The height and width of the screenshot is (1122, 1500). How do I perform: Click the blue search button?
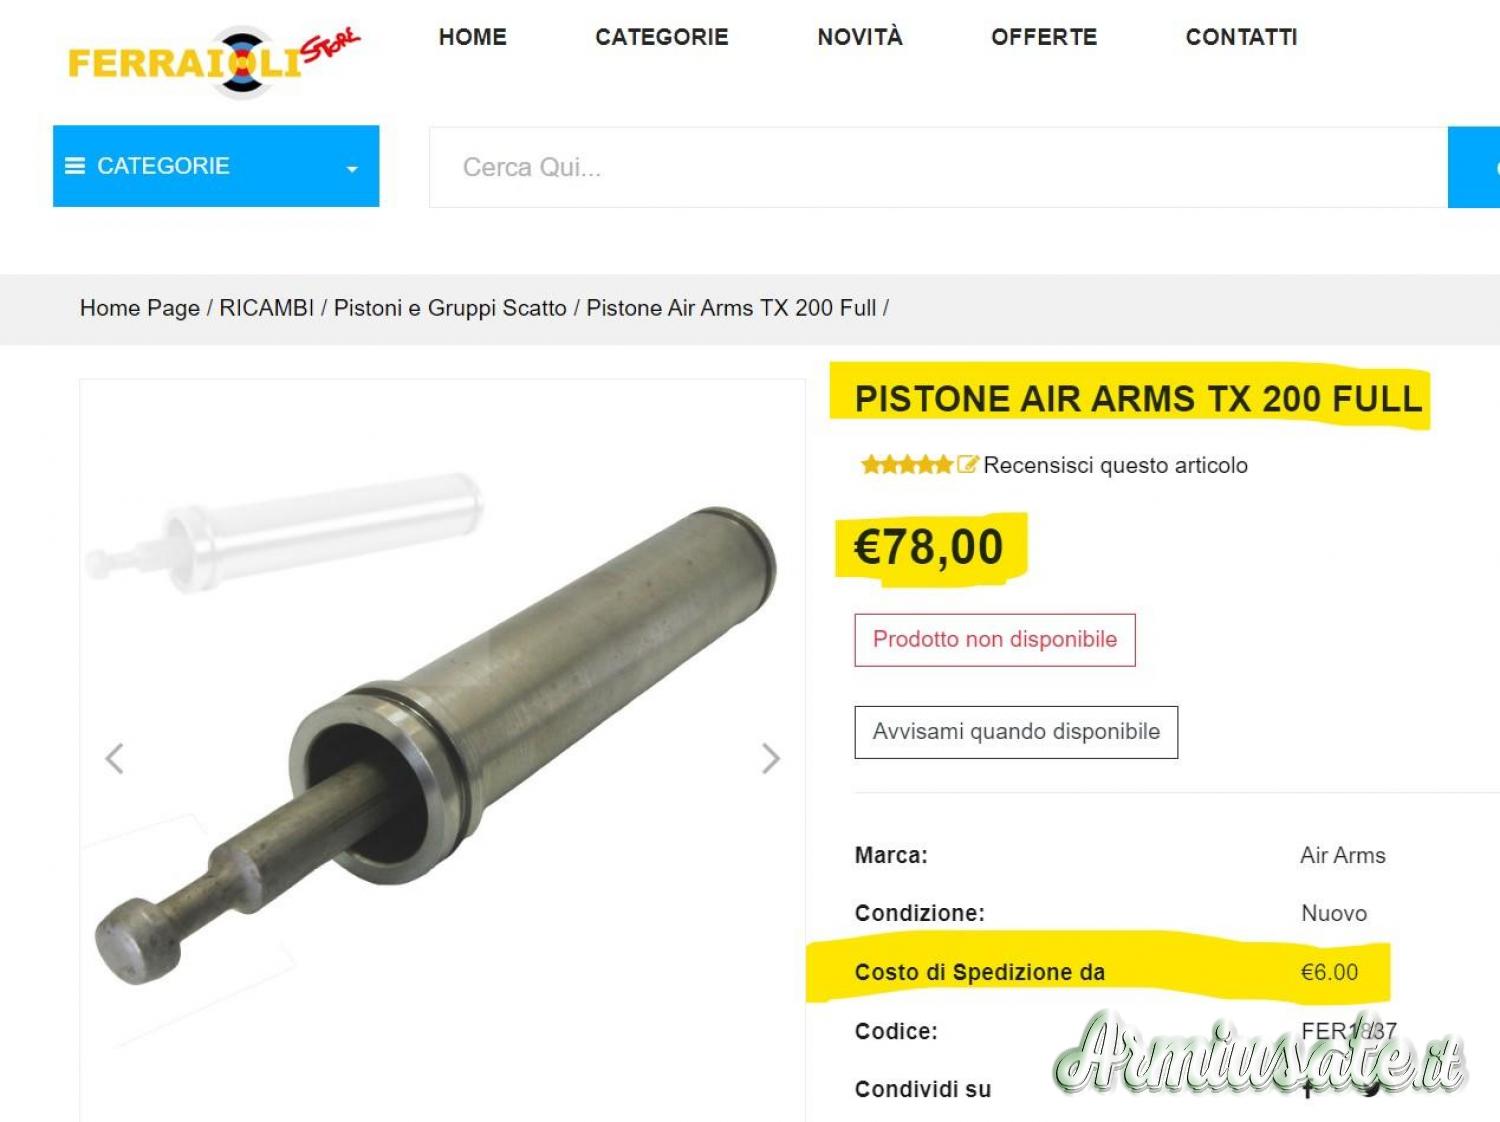[x=1474, y=167]
